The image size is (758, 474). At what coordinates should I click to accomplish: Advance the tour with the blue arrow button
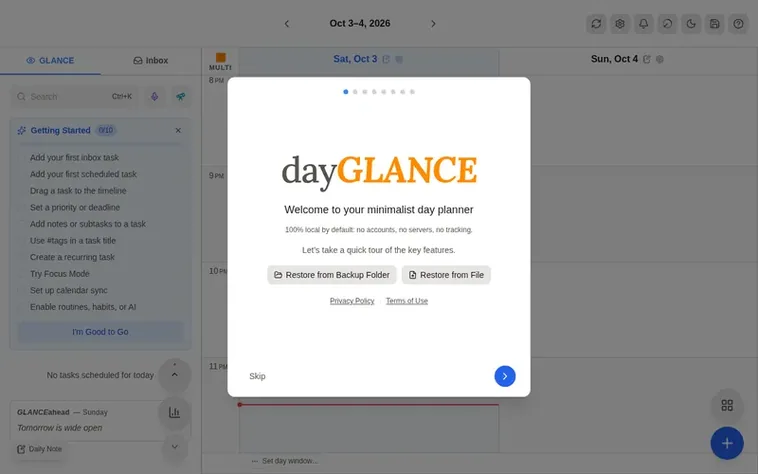[x=505, y=376]
